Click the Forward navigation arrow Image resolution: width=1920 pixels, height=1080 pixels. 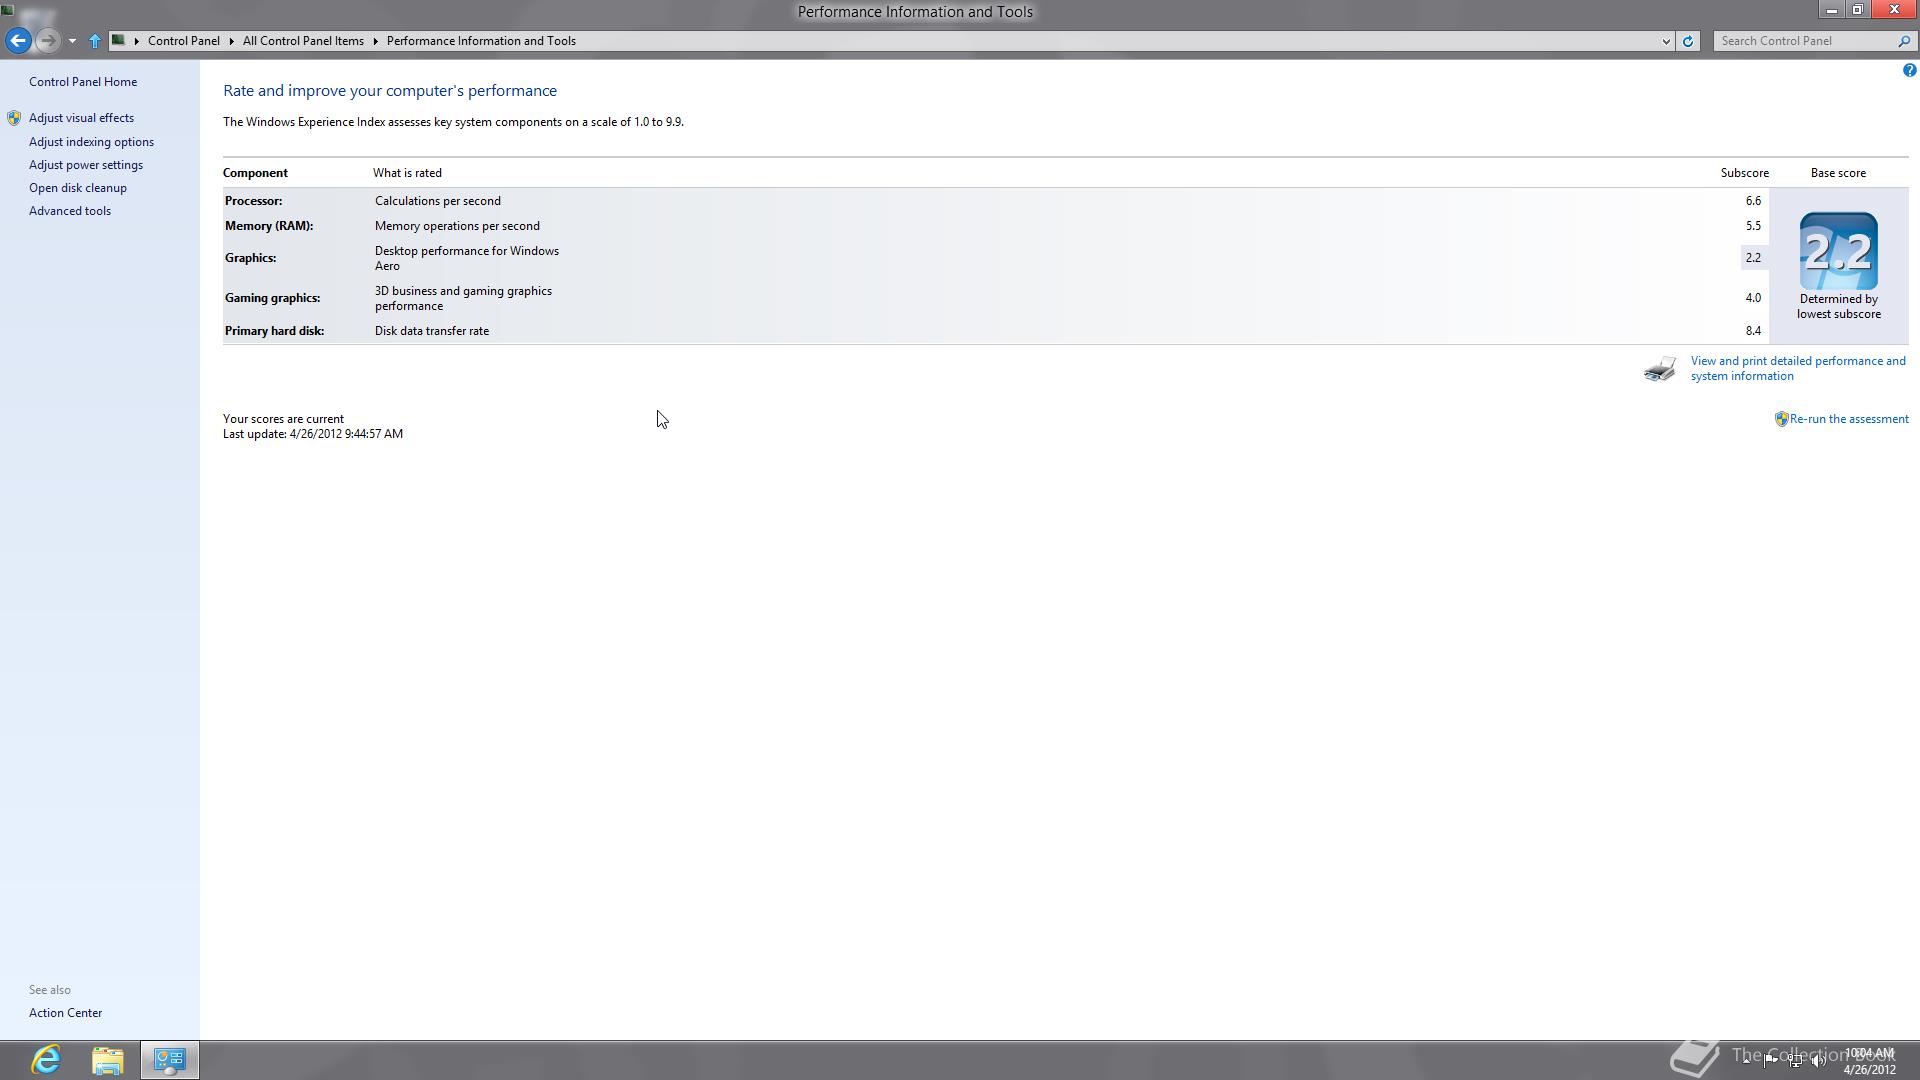tap(47, 41)
